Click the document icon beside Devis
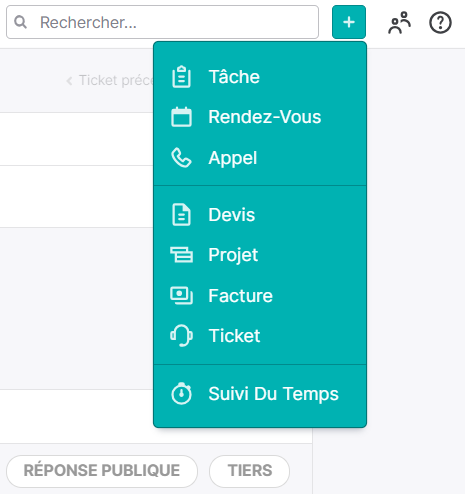The height and width of the screenshot is (494, 465). [x=181, y=215]
